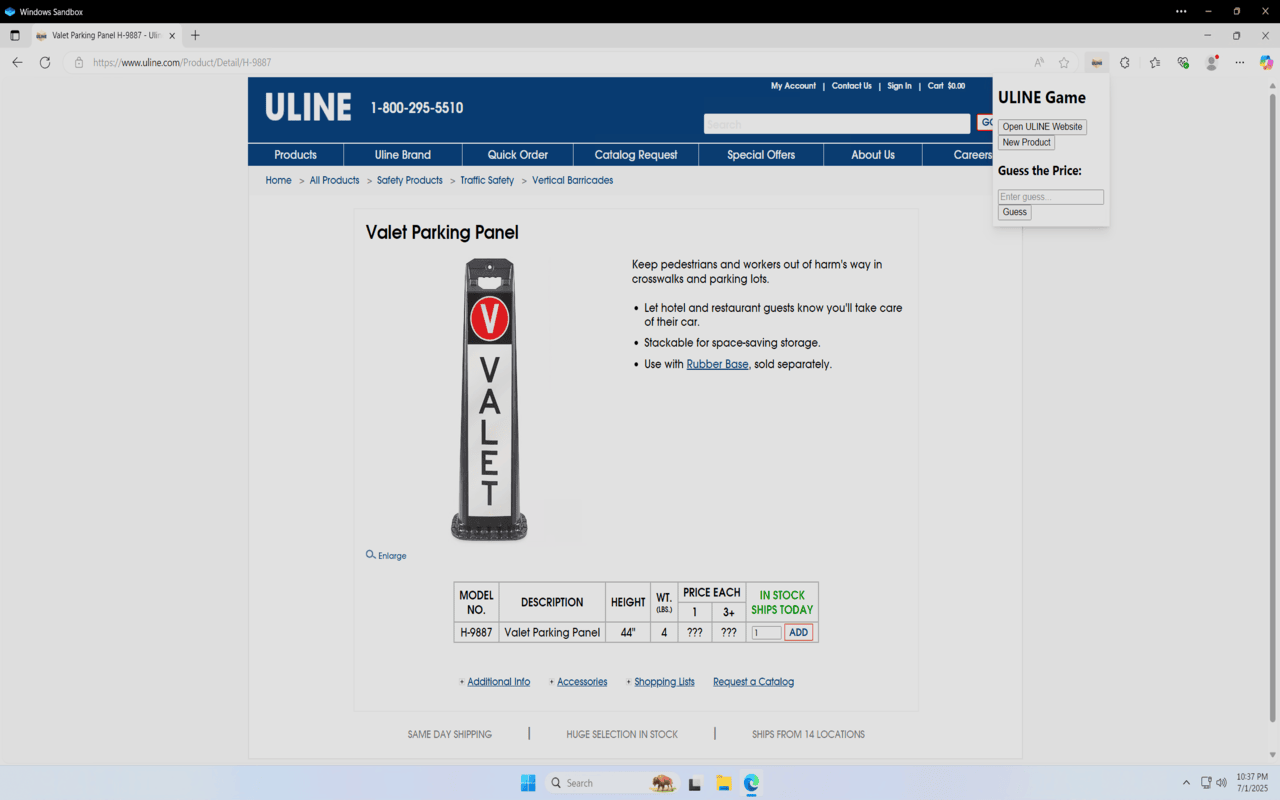Click the address bar URL
Screen dimensions: 1280x800
(x=182, y=62)
